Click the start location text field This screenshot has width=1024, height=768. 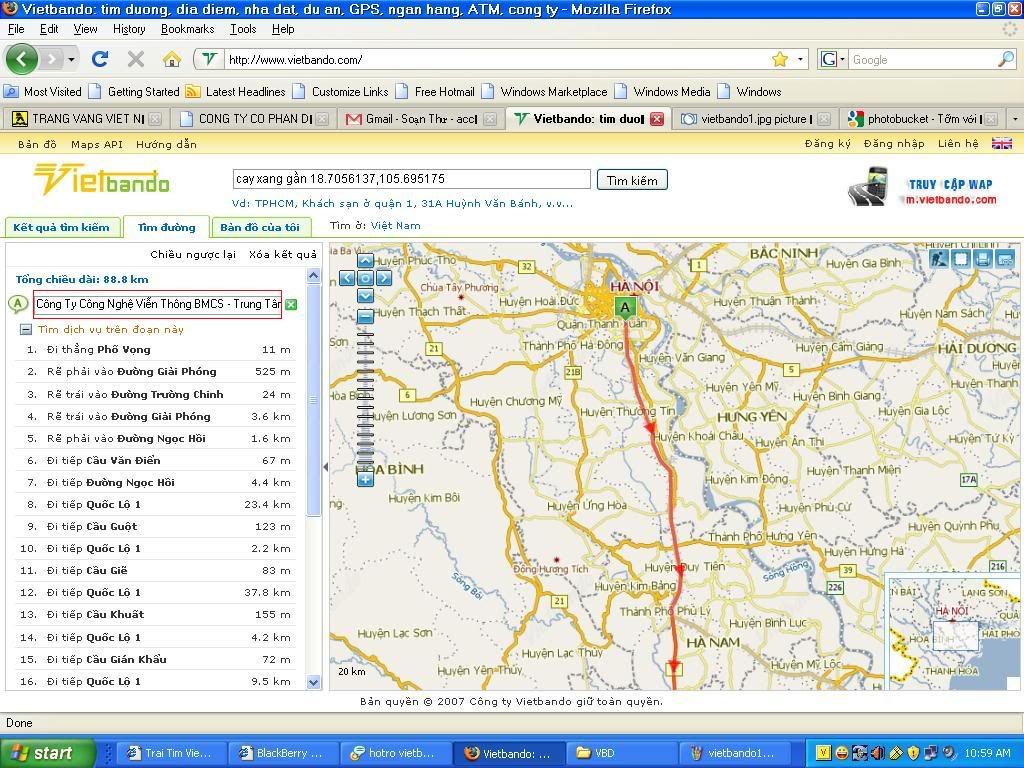click(x=157, y=304)
